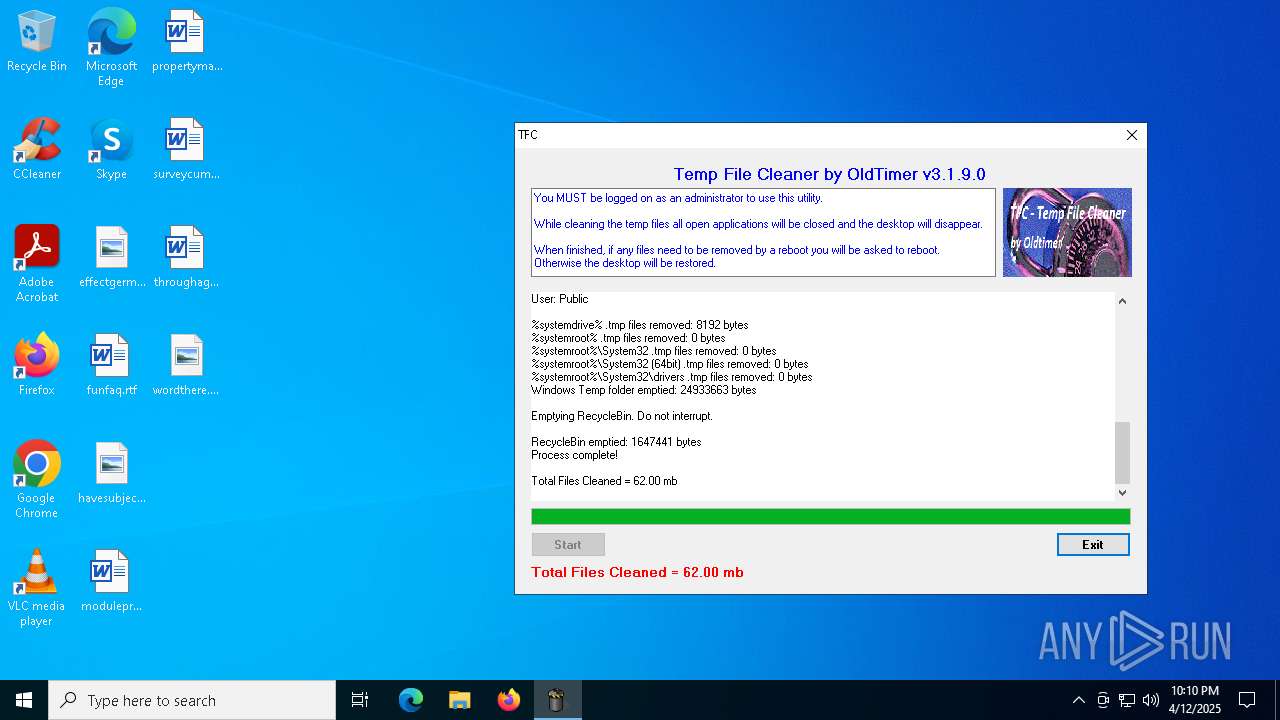Click '%systemdrive% .tmp files removed: 8192 bytes'
1280x720 pixels.
640,325
